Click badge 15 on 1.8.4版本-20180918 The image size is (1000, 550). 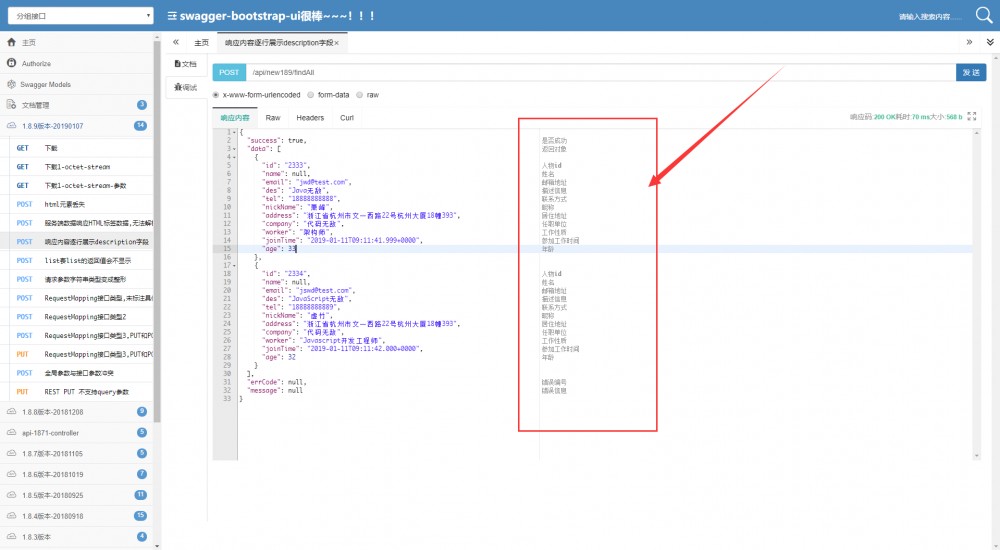pos(140,516)
